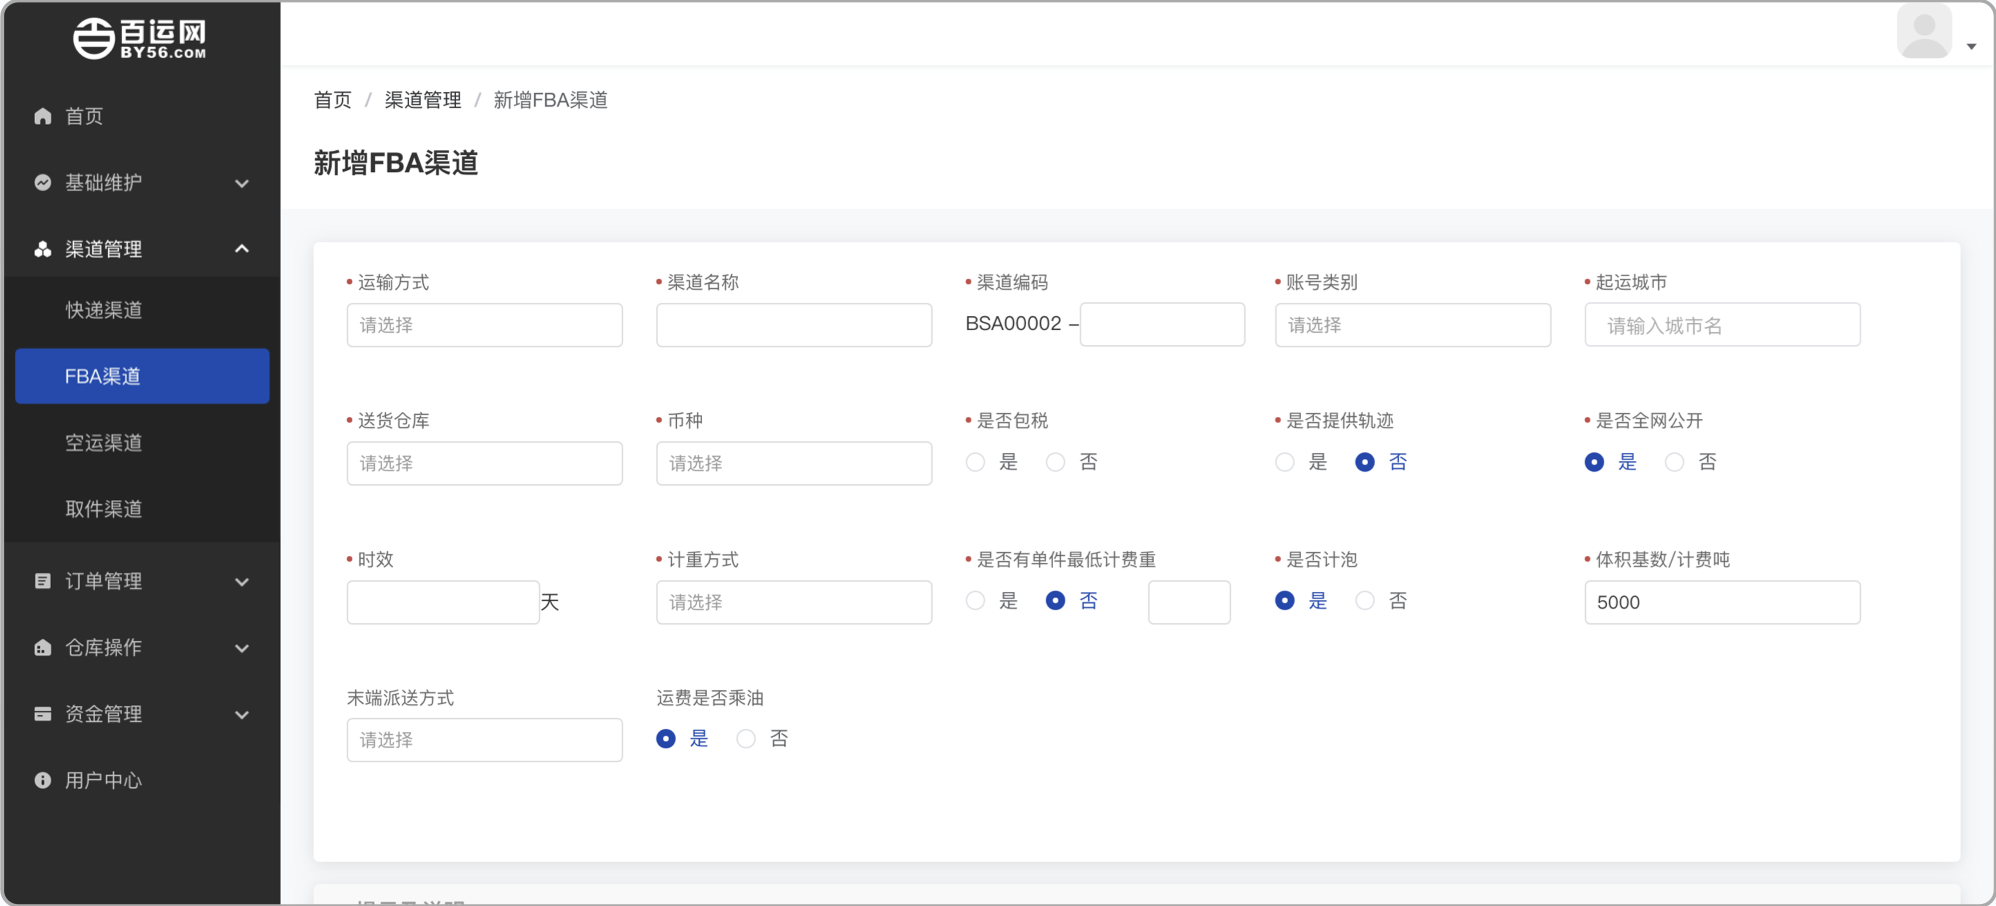Click the 用户中心 info icon
The width and height of the screenshot is (1996, 906).
click(42, 780)
